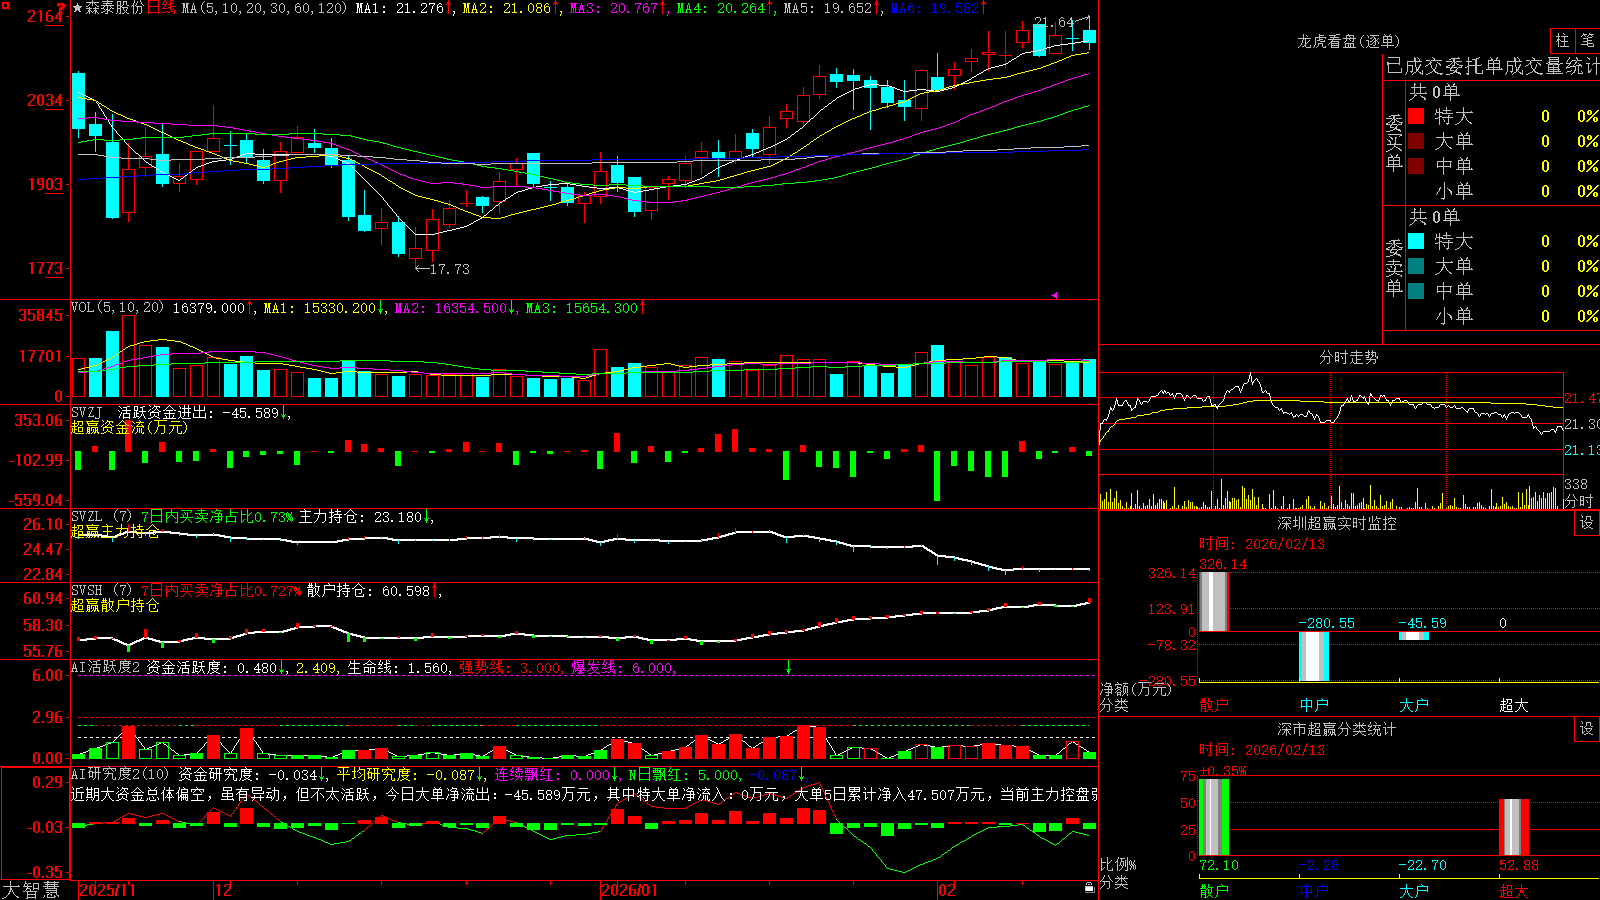Click the intraday 分时走势 mini chart
This screenshot has width=1600, height=900.
click(1331, 422)
